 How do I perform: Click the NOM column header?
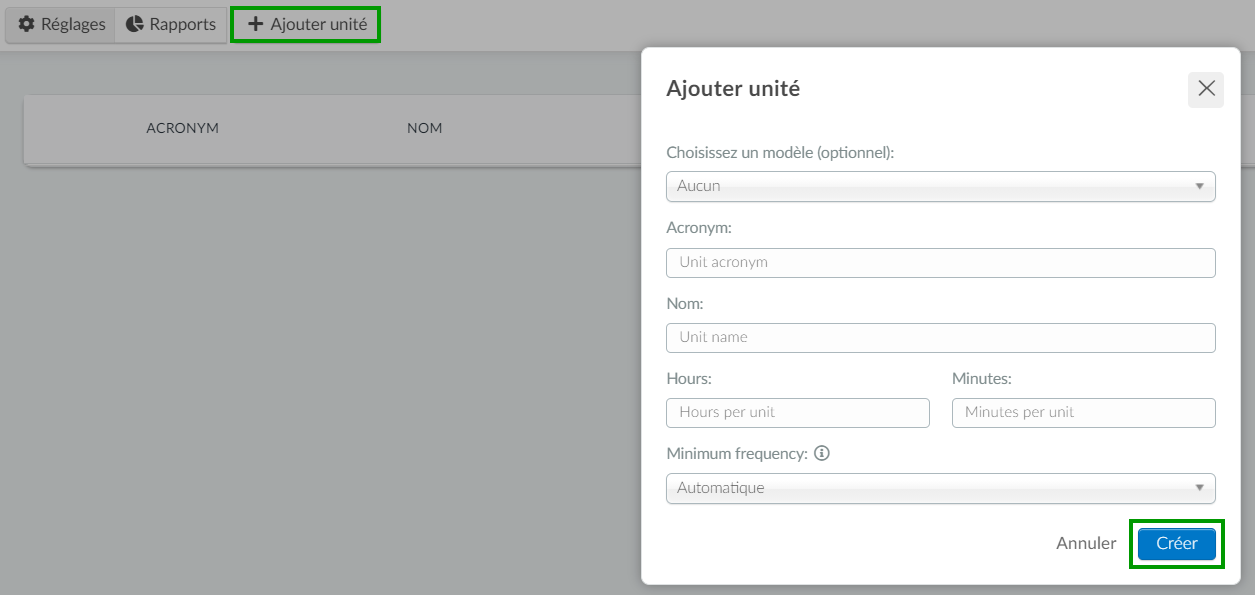point(425,128)
